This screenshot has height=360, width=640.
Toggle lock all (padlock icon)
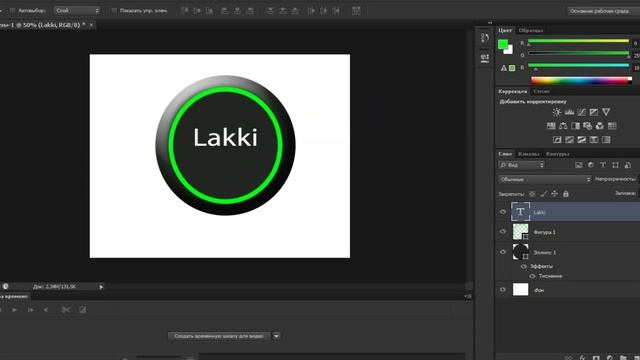(566, 194)
